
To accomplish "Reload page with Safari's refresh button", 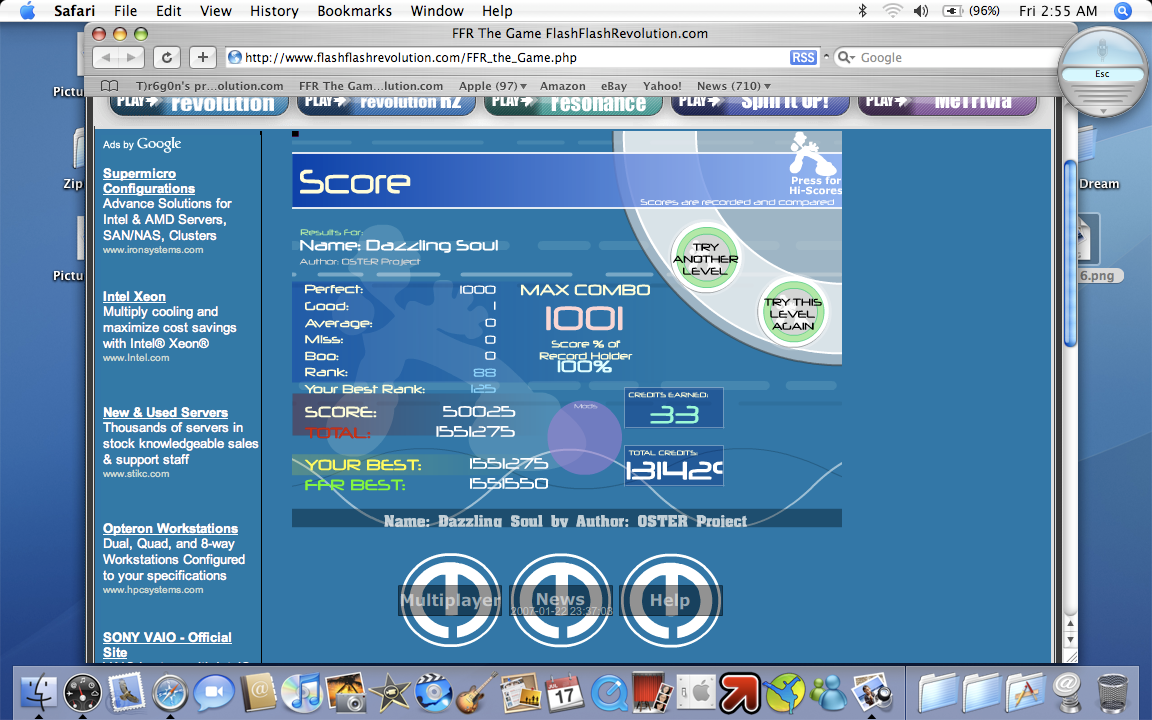I will click(x=166, y=58).
